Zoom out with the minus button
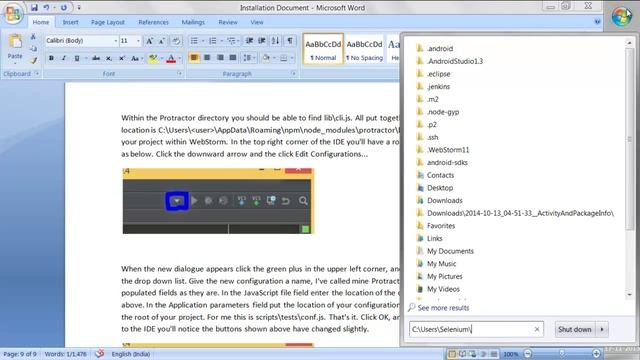 [528, 354]
